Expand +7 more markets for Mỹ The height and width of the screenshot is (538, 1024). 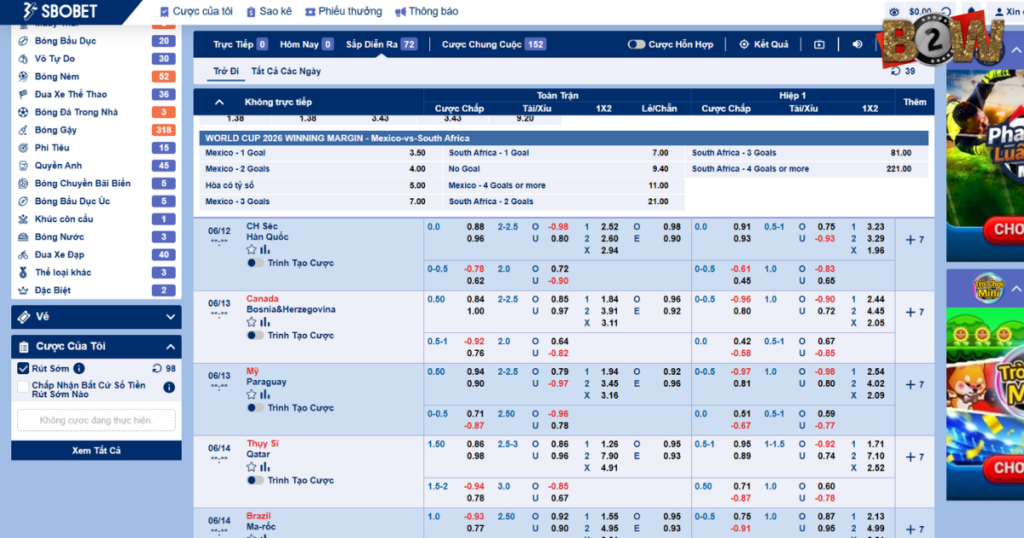914,385
